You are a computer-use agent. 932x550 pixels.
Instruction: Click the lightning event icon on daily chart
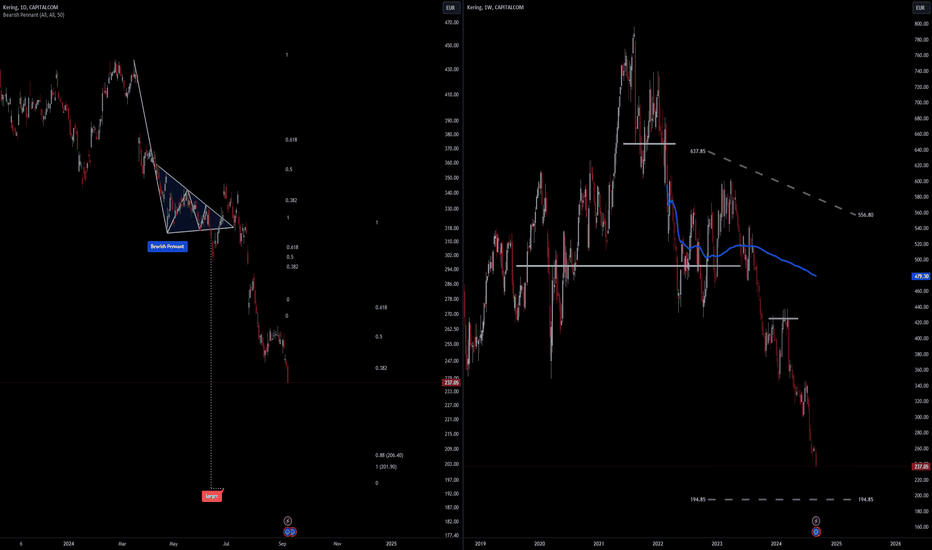pyautogui.click(x=288, y=521)
